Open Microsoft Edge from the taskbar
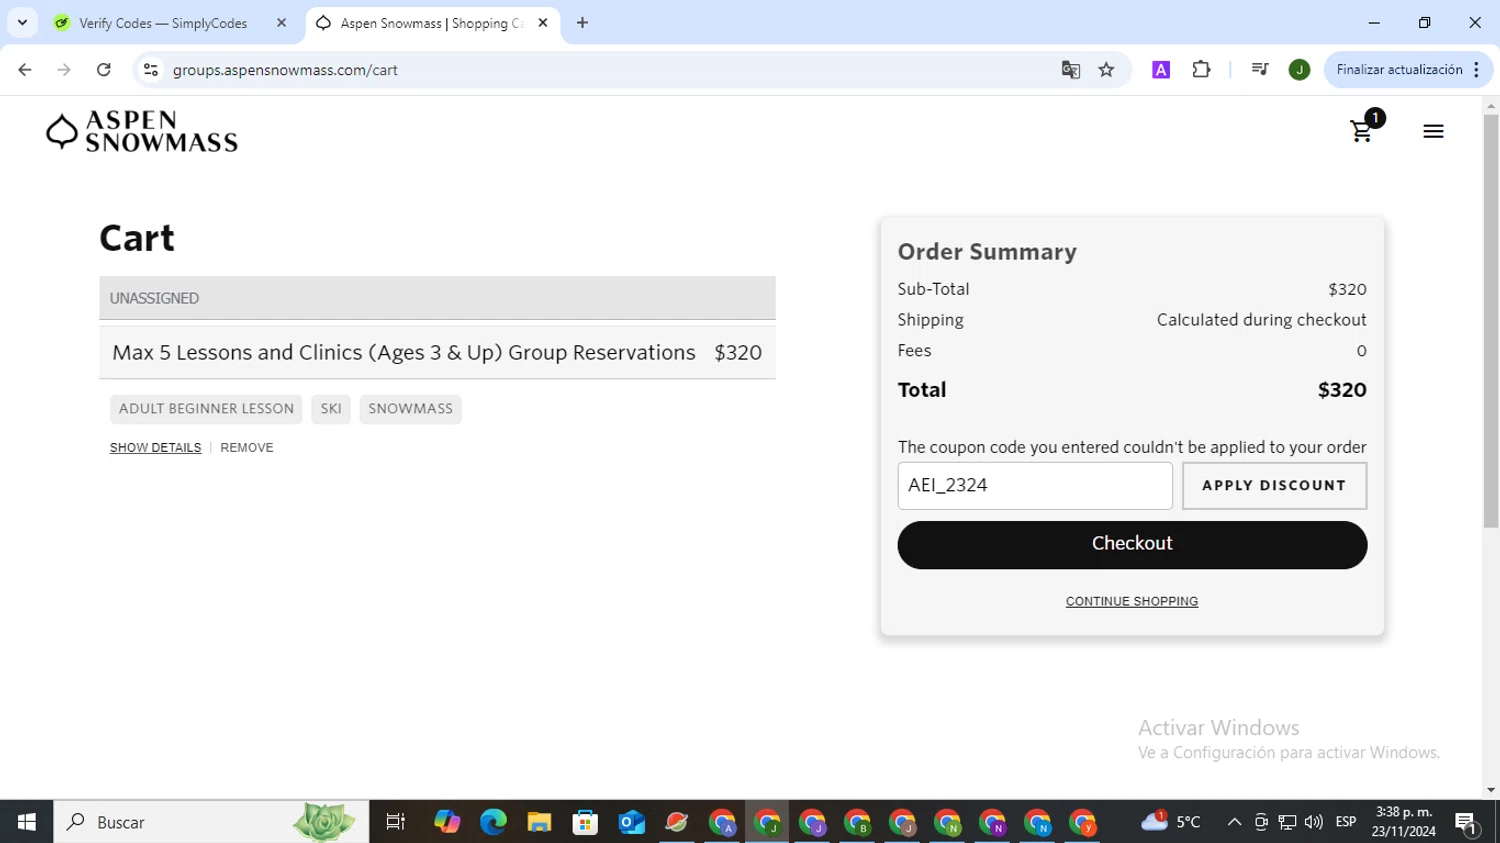Viewport: 1500px width, 843px height. coord(493,822)
